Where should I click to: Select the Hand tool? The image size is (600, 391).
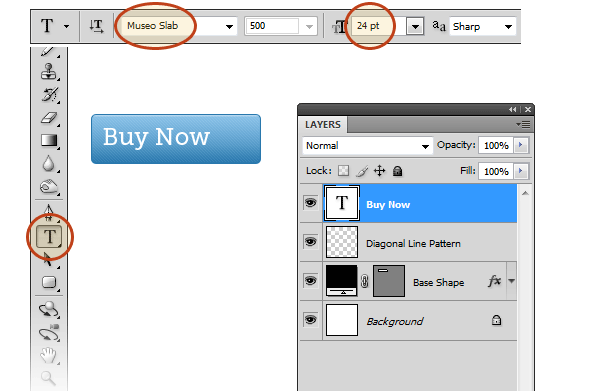coord(49,355)
